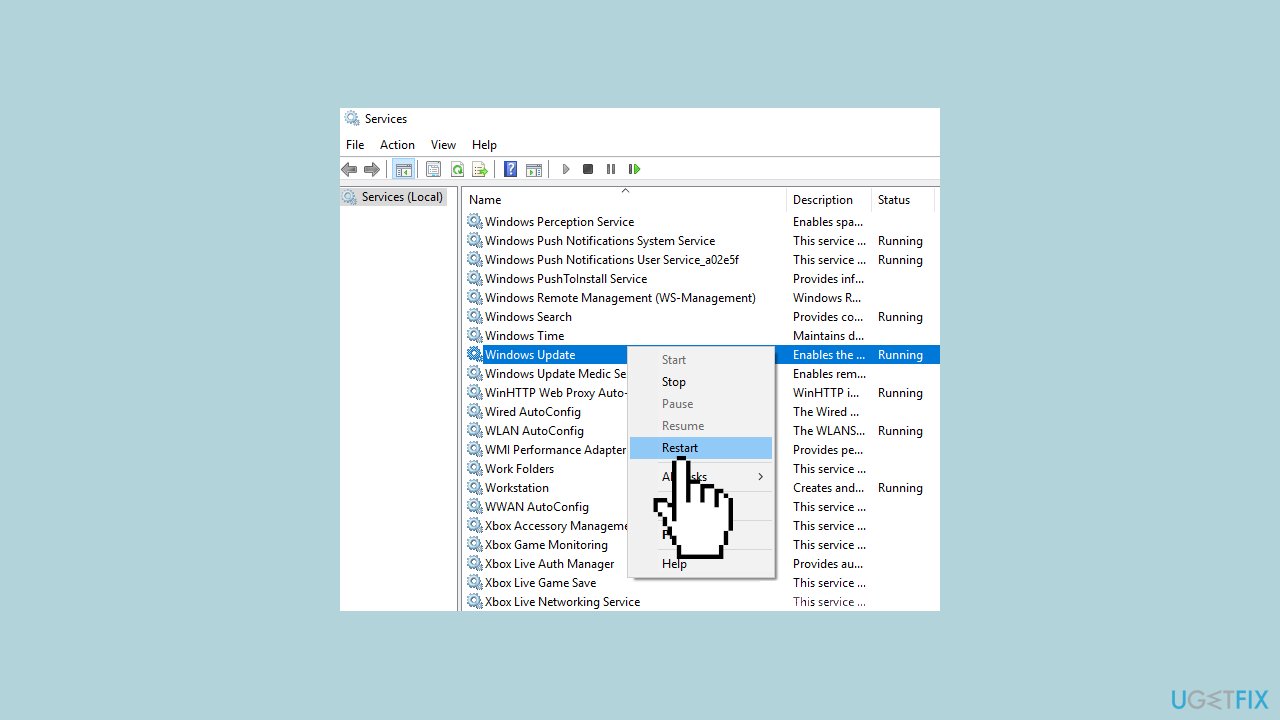The height and width of the screenshot is (720, 1280).
Task: Click the gear icon beside WWAN AutoConfig
Action: [x=475, y=507]
